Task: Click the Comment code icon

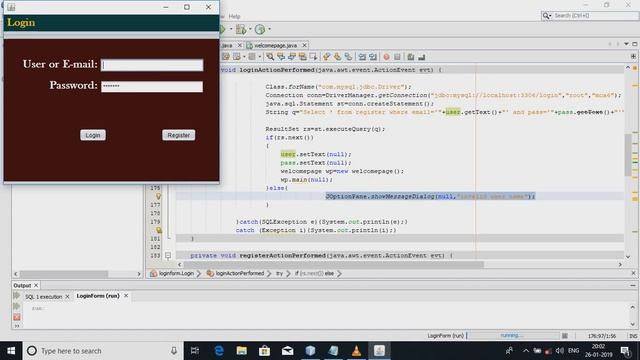Action: pyautogui.click(x=411, y=57)
